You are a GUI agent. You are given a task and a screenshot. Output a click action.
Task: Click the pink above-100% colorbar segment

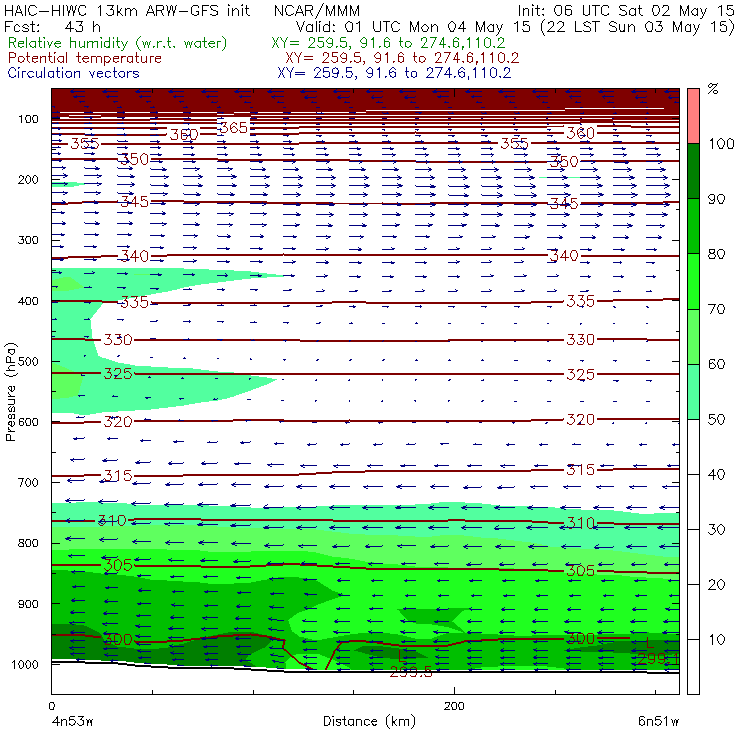(693, 116)
